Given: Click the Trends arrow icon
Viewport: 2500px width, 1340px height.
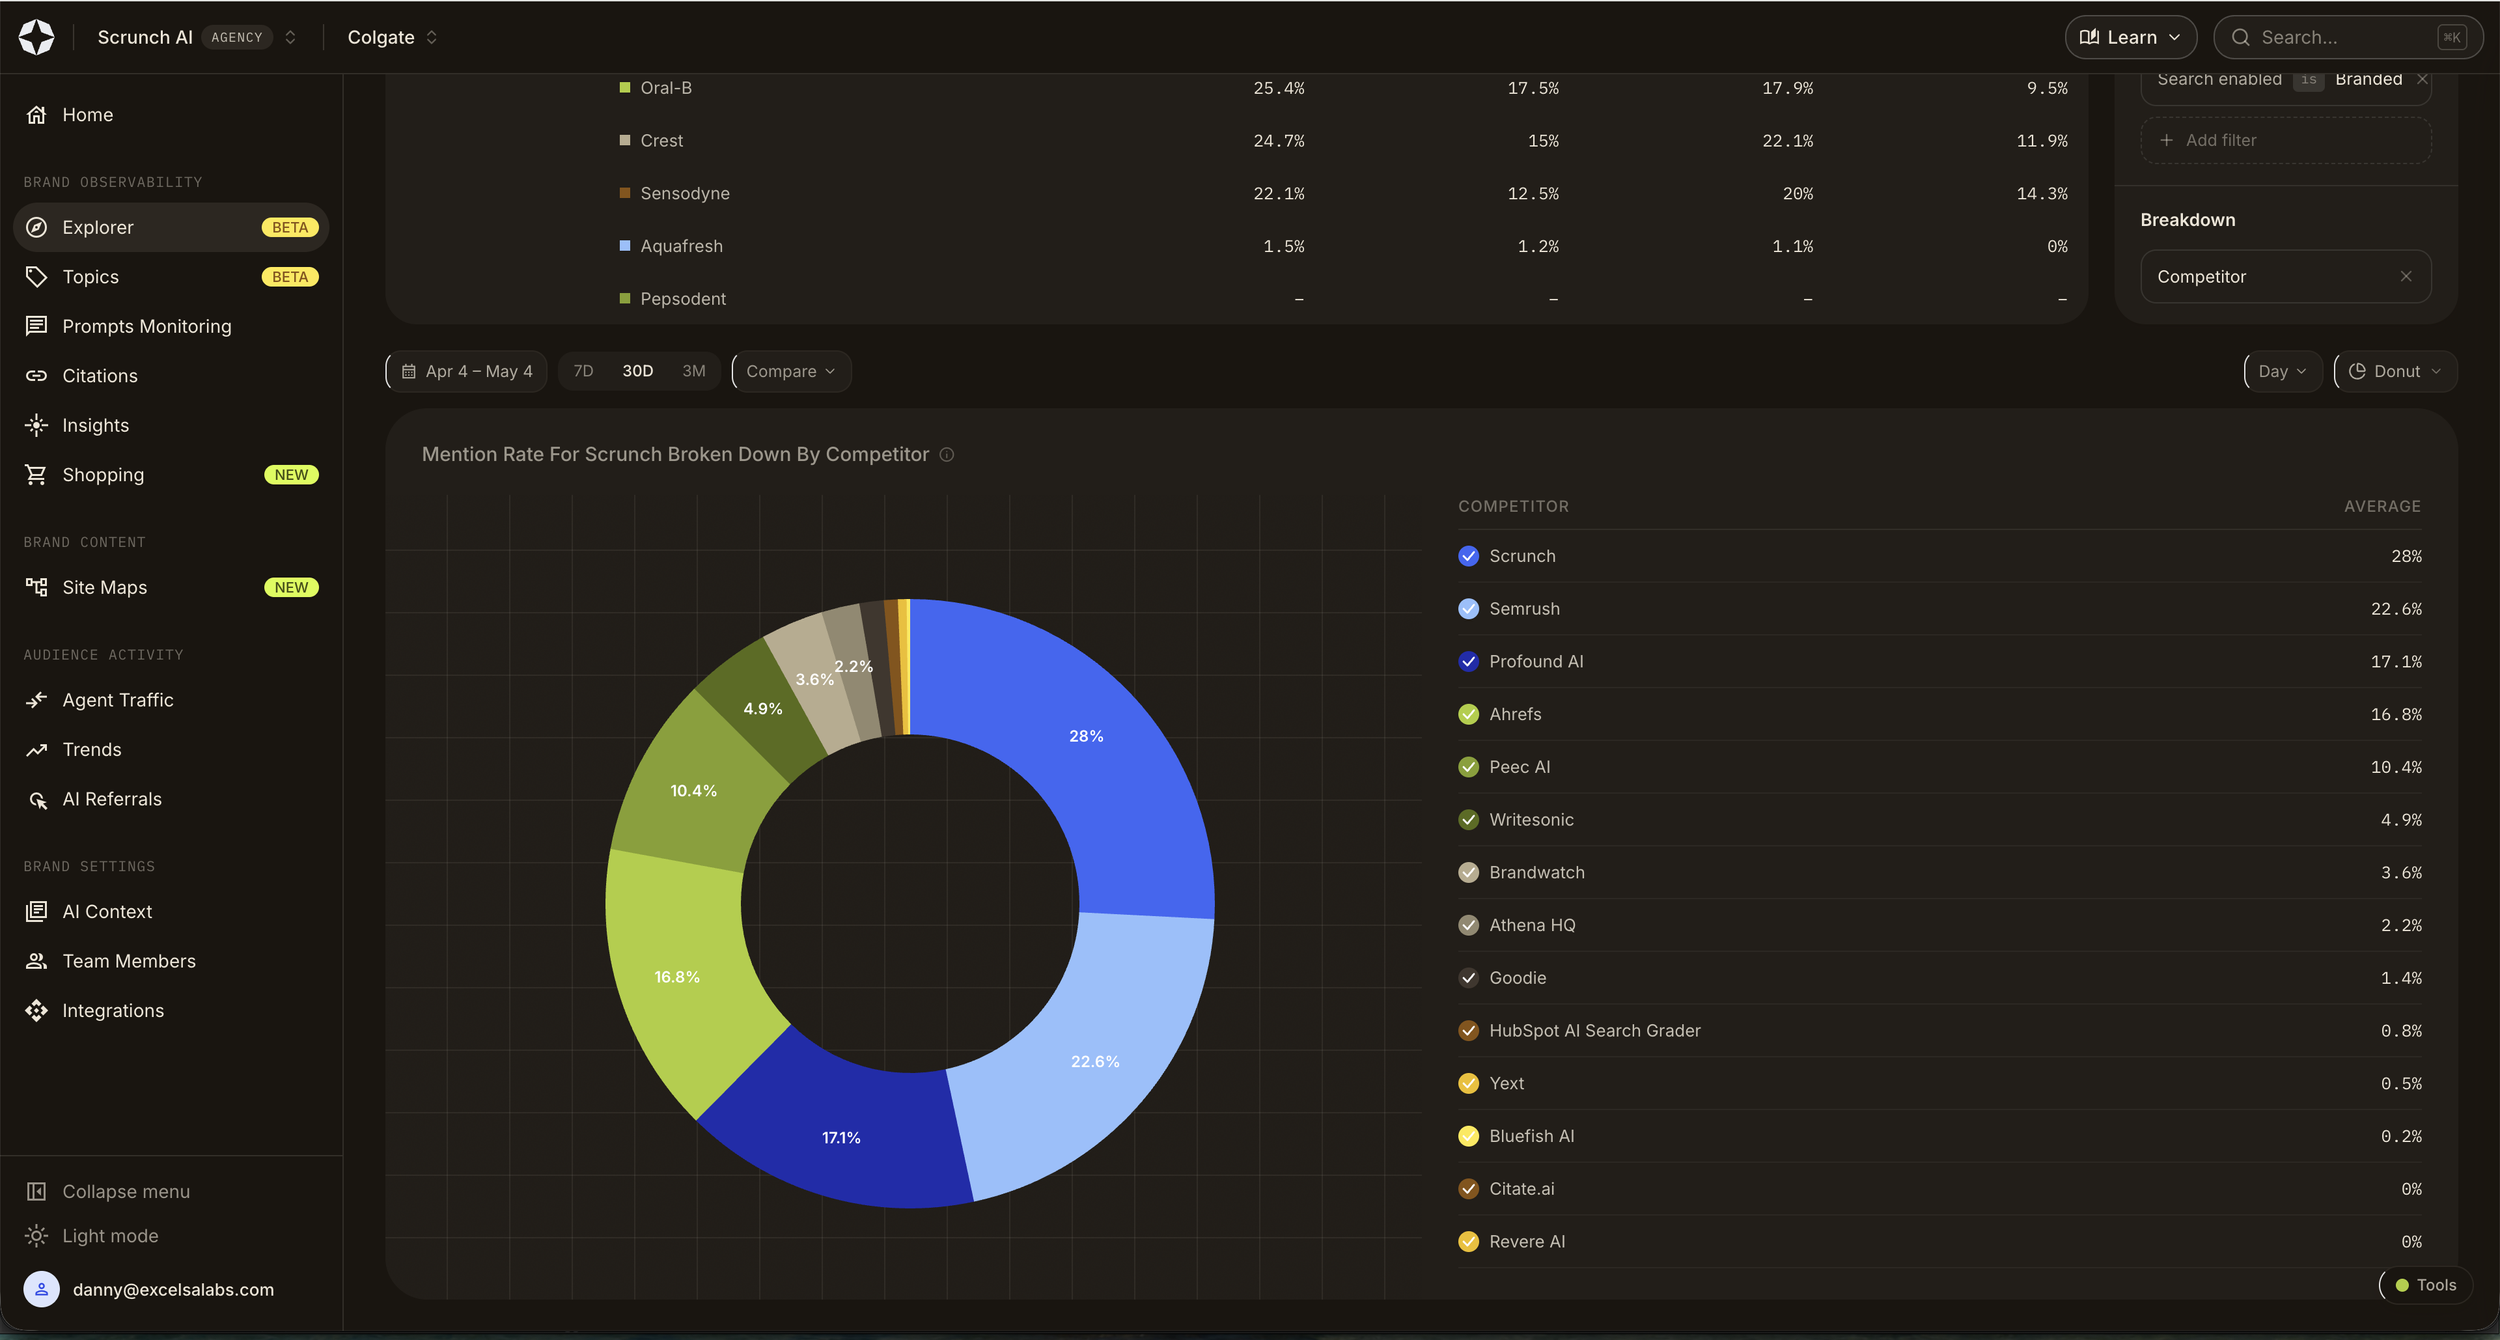Looking at the screenshot, I should pyautogui.click(x=37, y=750).
